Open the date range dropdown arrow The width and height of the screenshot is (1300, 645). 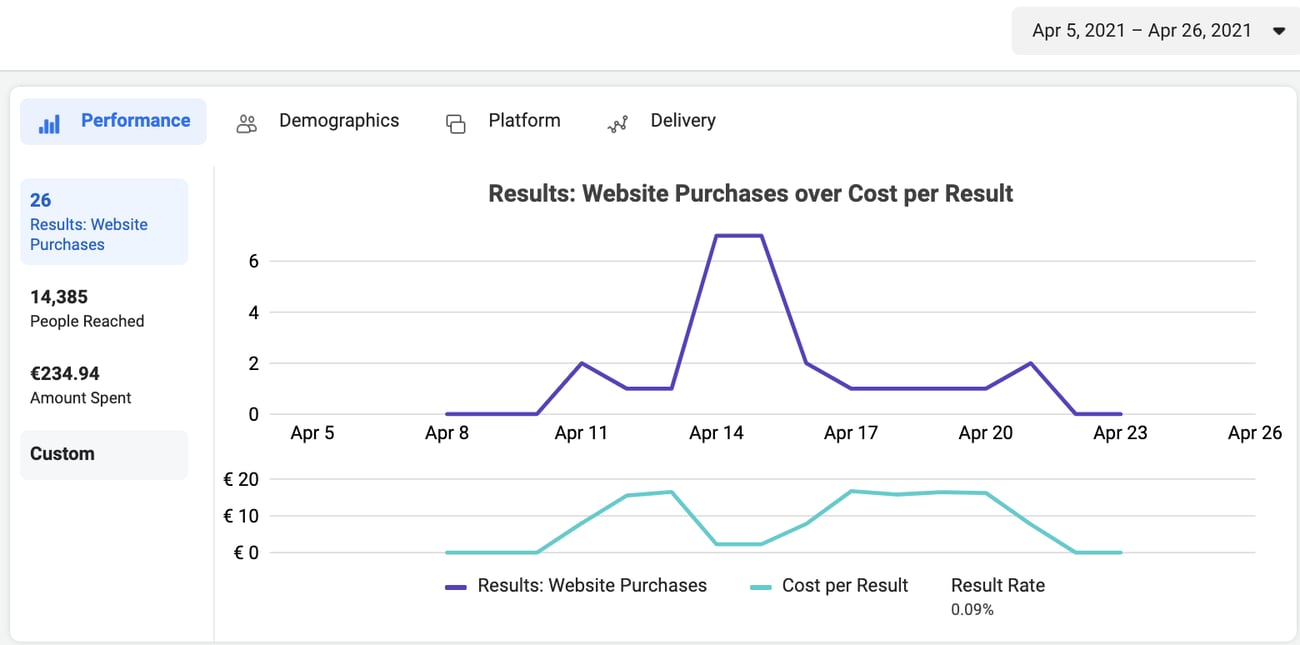1278,31
